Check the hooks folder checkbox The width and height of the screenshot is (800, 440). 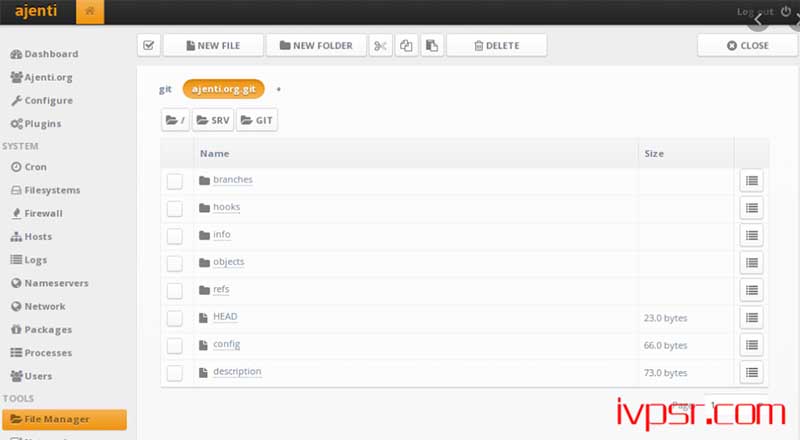pos(174,208)
